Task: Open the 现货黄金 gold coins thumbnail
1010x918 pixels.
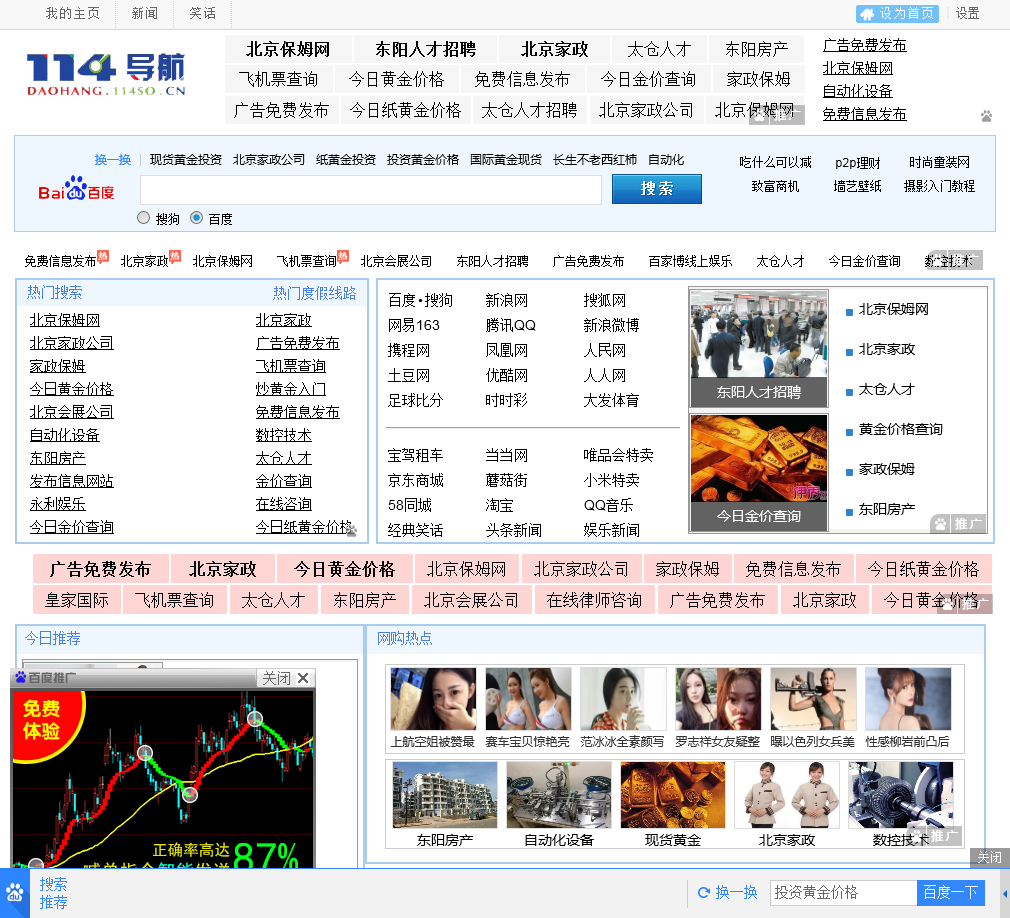Action: pyautogui.click(x=672, y=795)
